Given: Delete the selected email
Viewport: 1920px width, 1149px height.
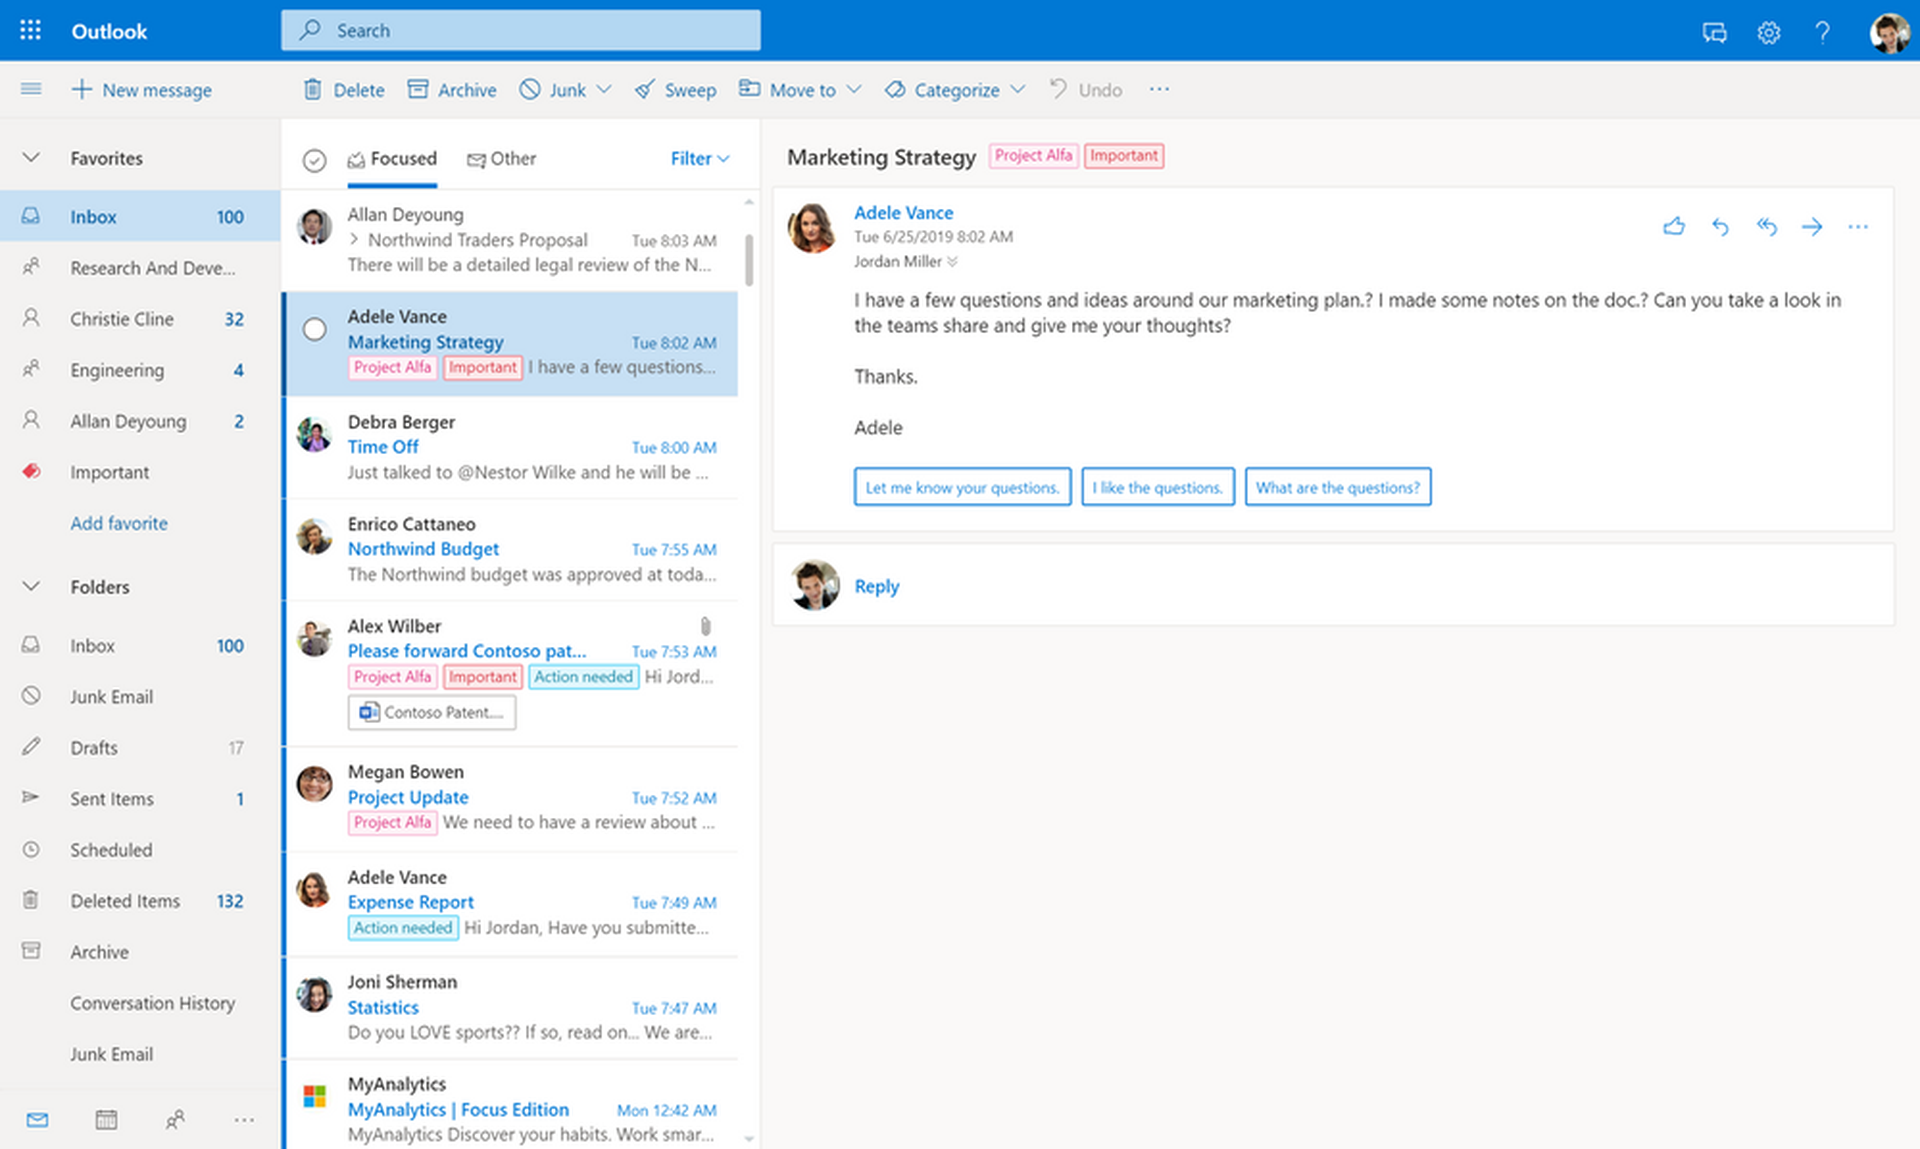Looking at the screenshot, I should [343, 89].
